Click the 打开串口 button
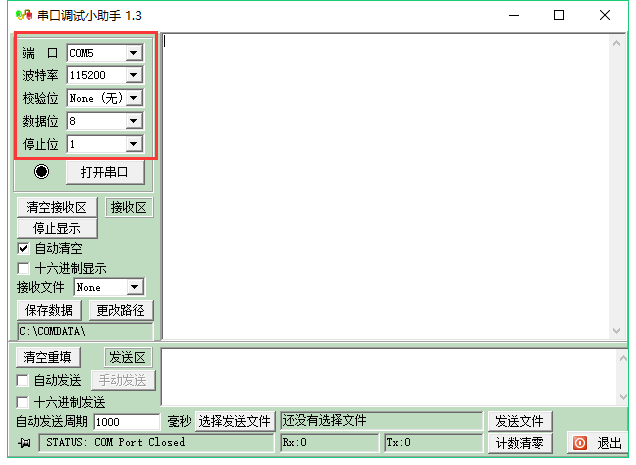 105,172
